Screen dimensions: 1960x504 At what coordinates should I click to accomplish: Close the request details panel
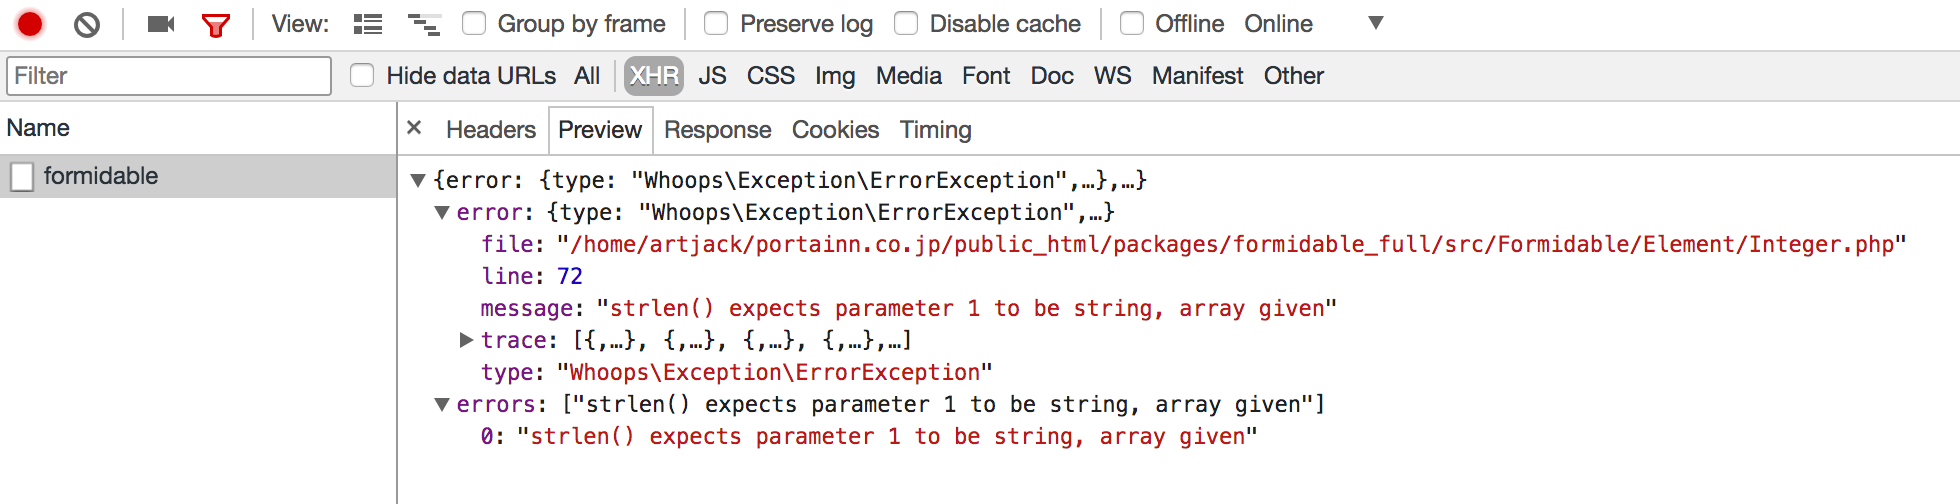pos(414,128)
